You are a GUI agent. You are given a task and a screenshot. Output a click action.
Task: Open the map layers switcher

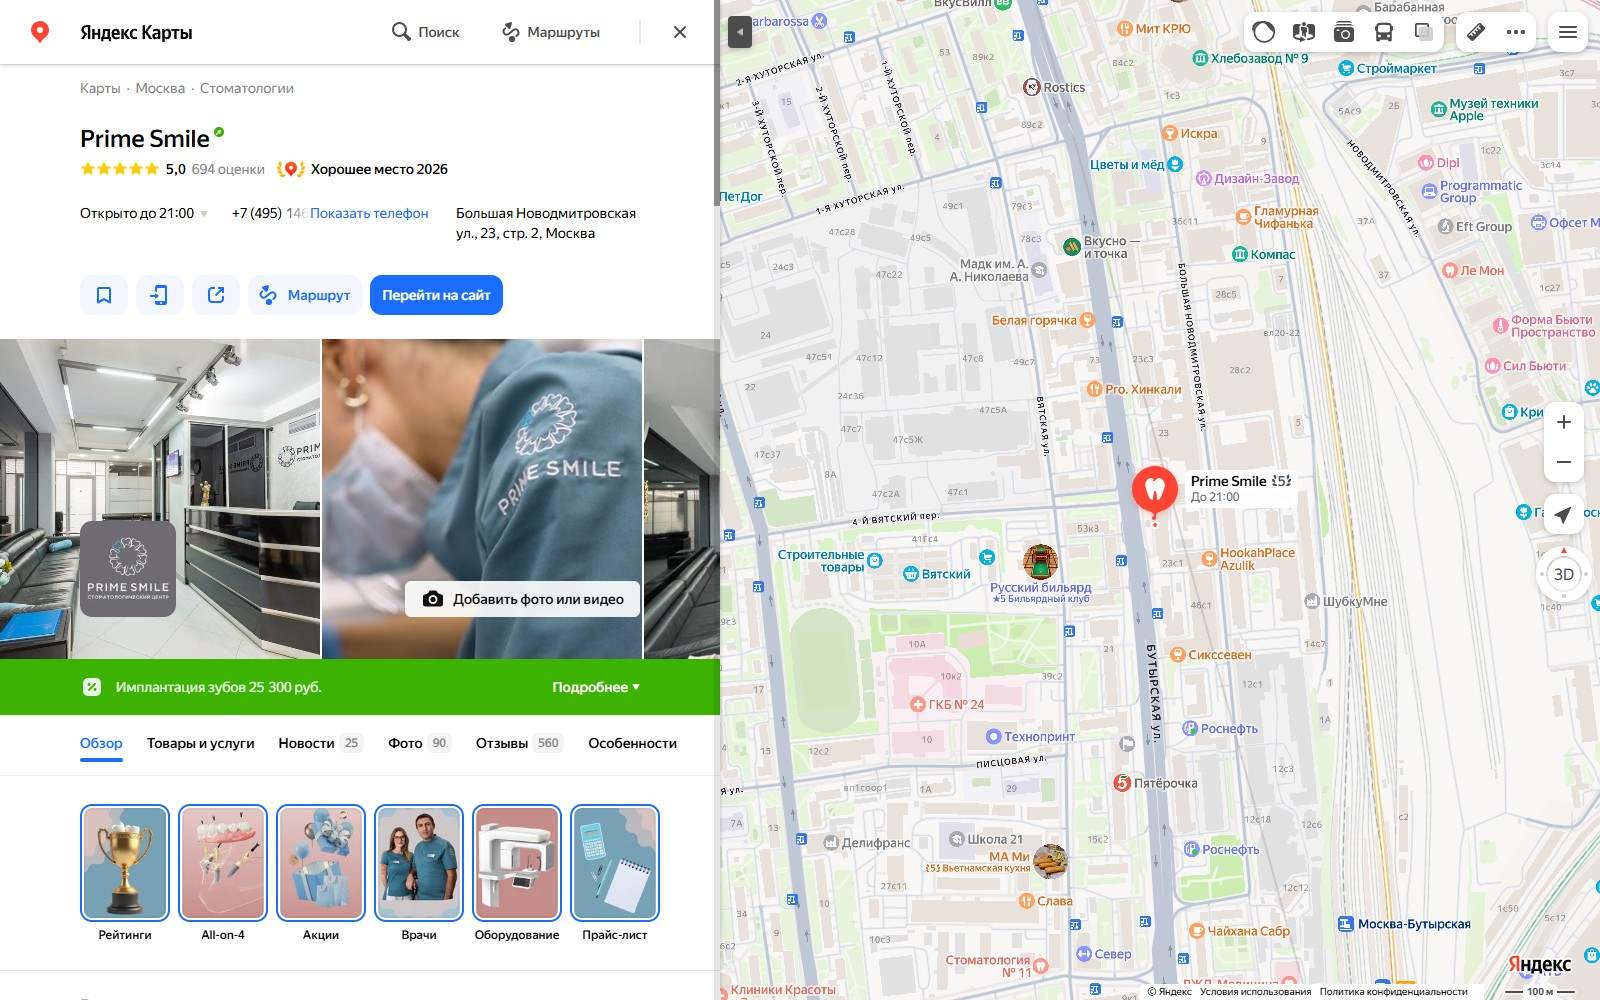(x=1424, y=32)
